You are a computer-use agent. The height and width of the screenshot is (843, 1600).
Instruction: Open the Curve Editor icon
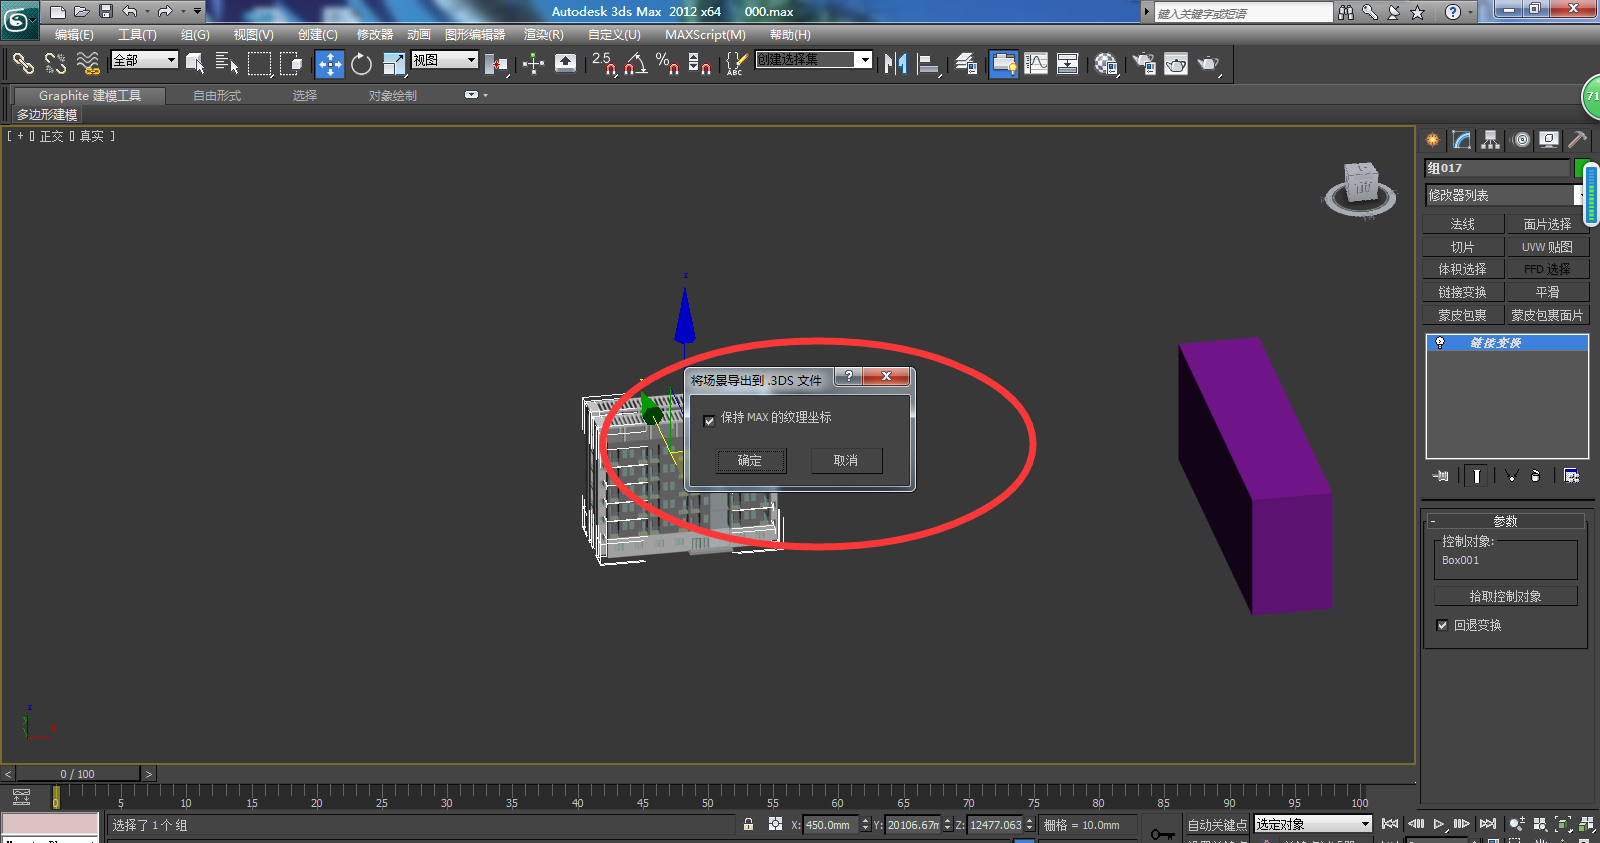pyautogui.click(x=1036, y=64)
